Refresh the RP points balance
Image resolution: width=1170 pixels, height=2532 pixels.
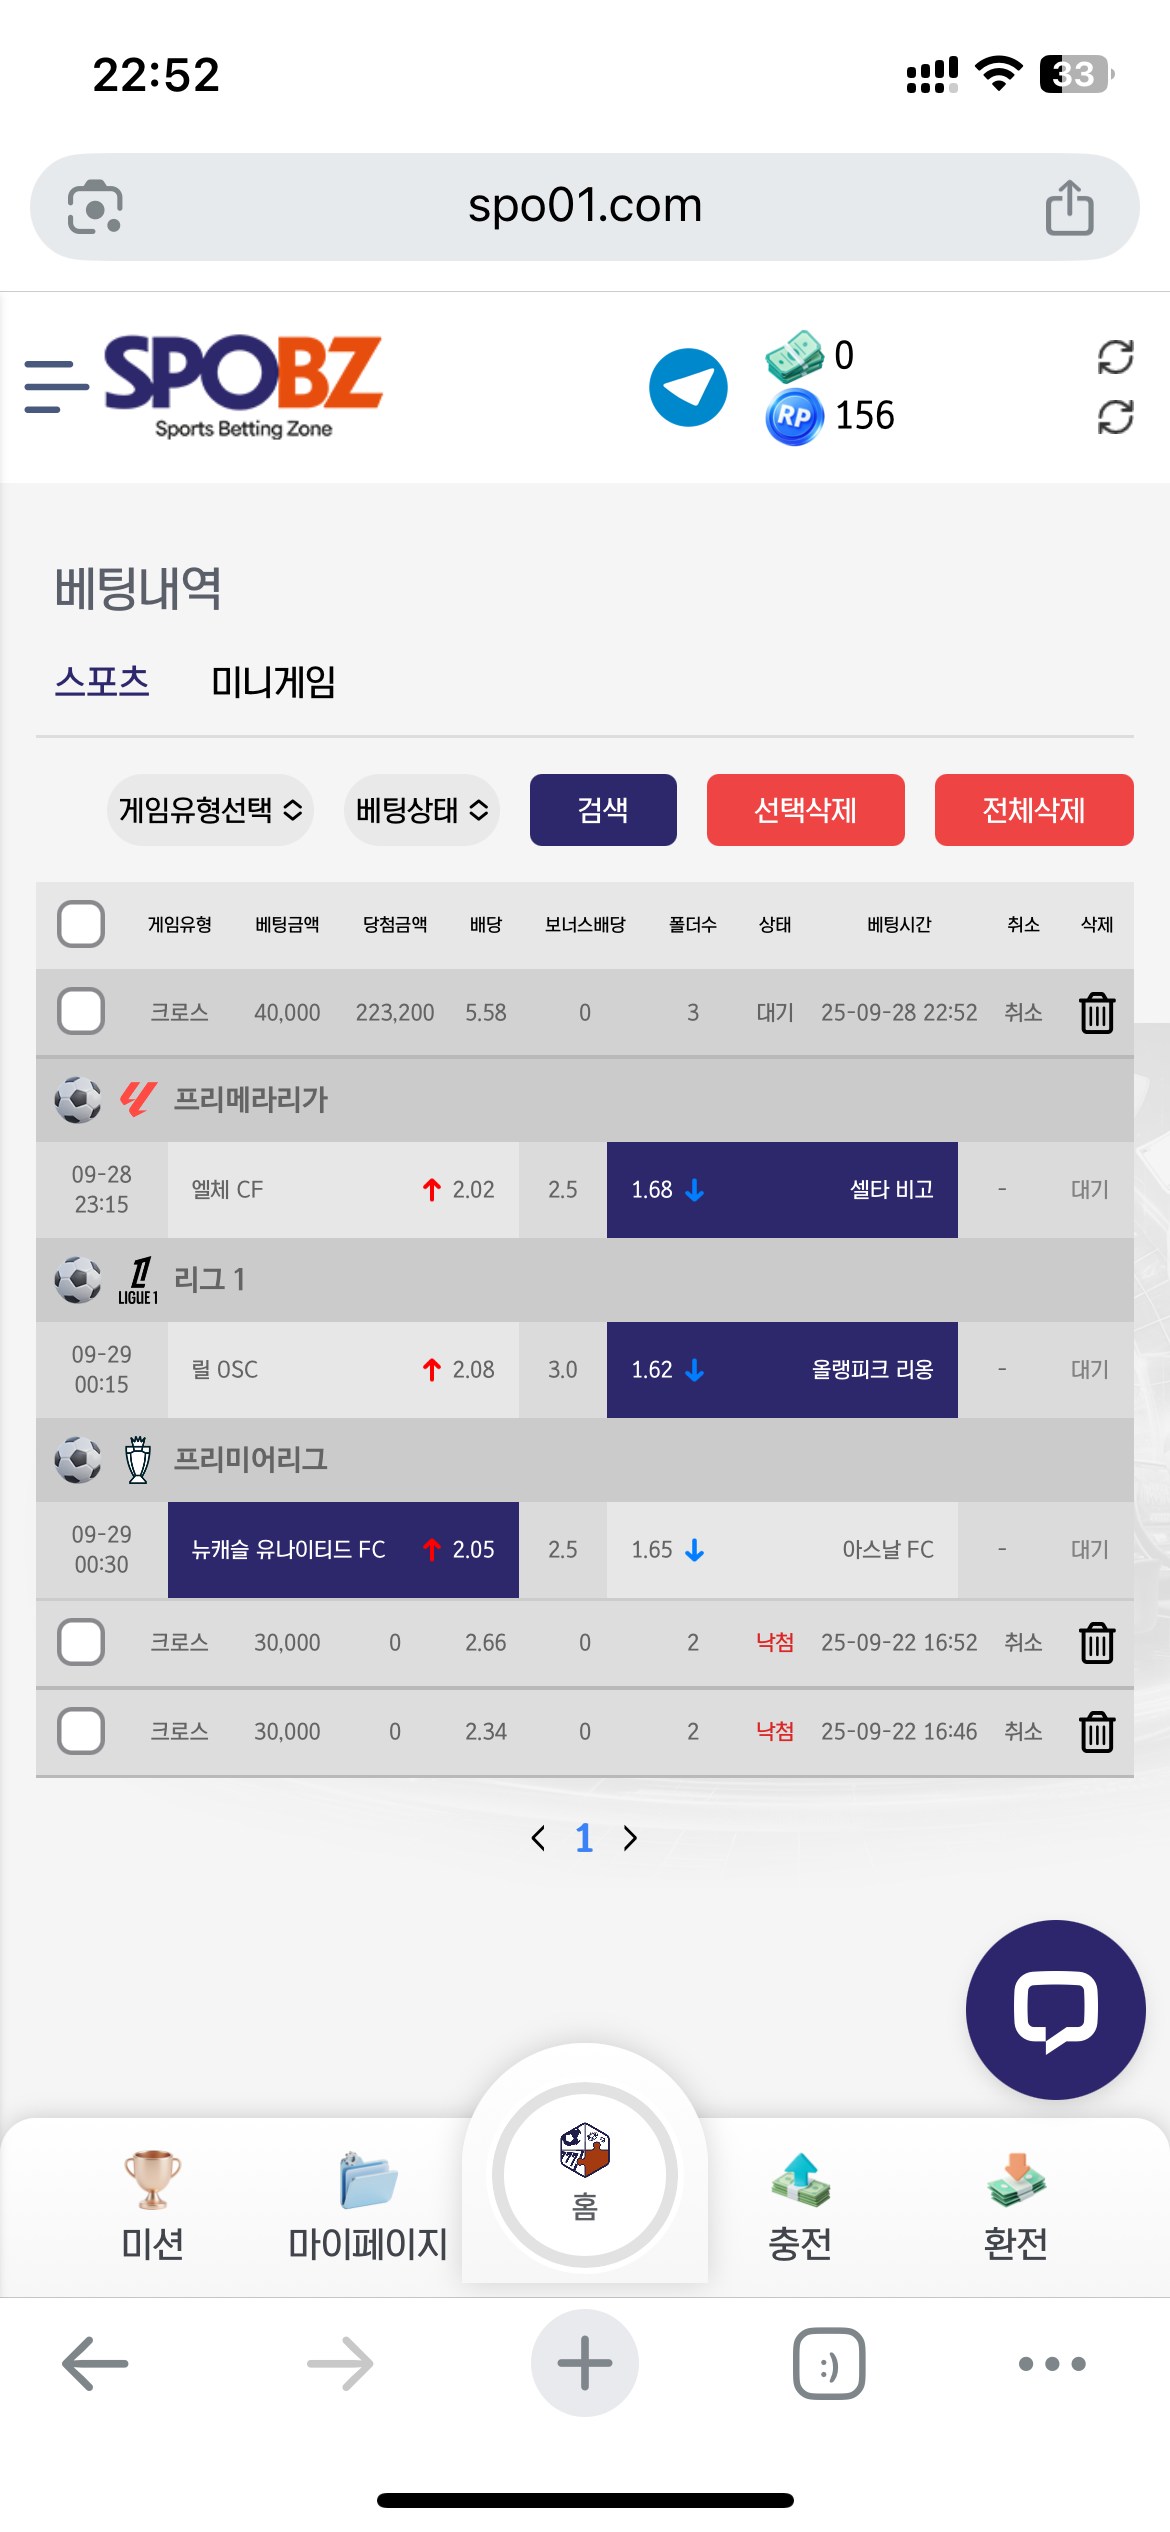tap(1115, 417)
